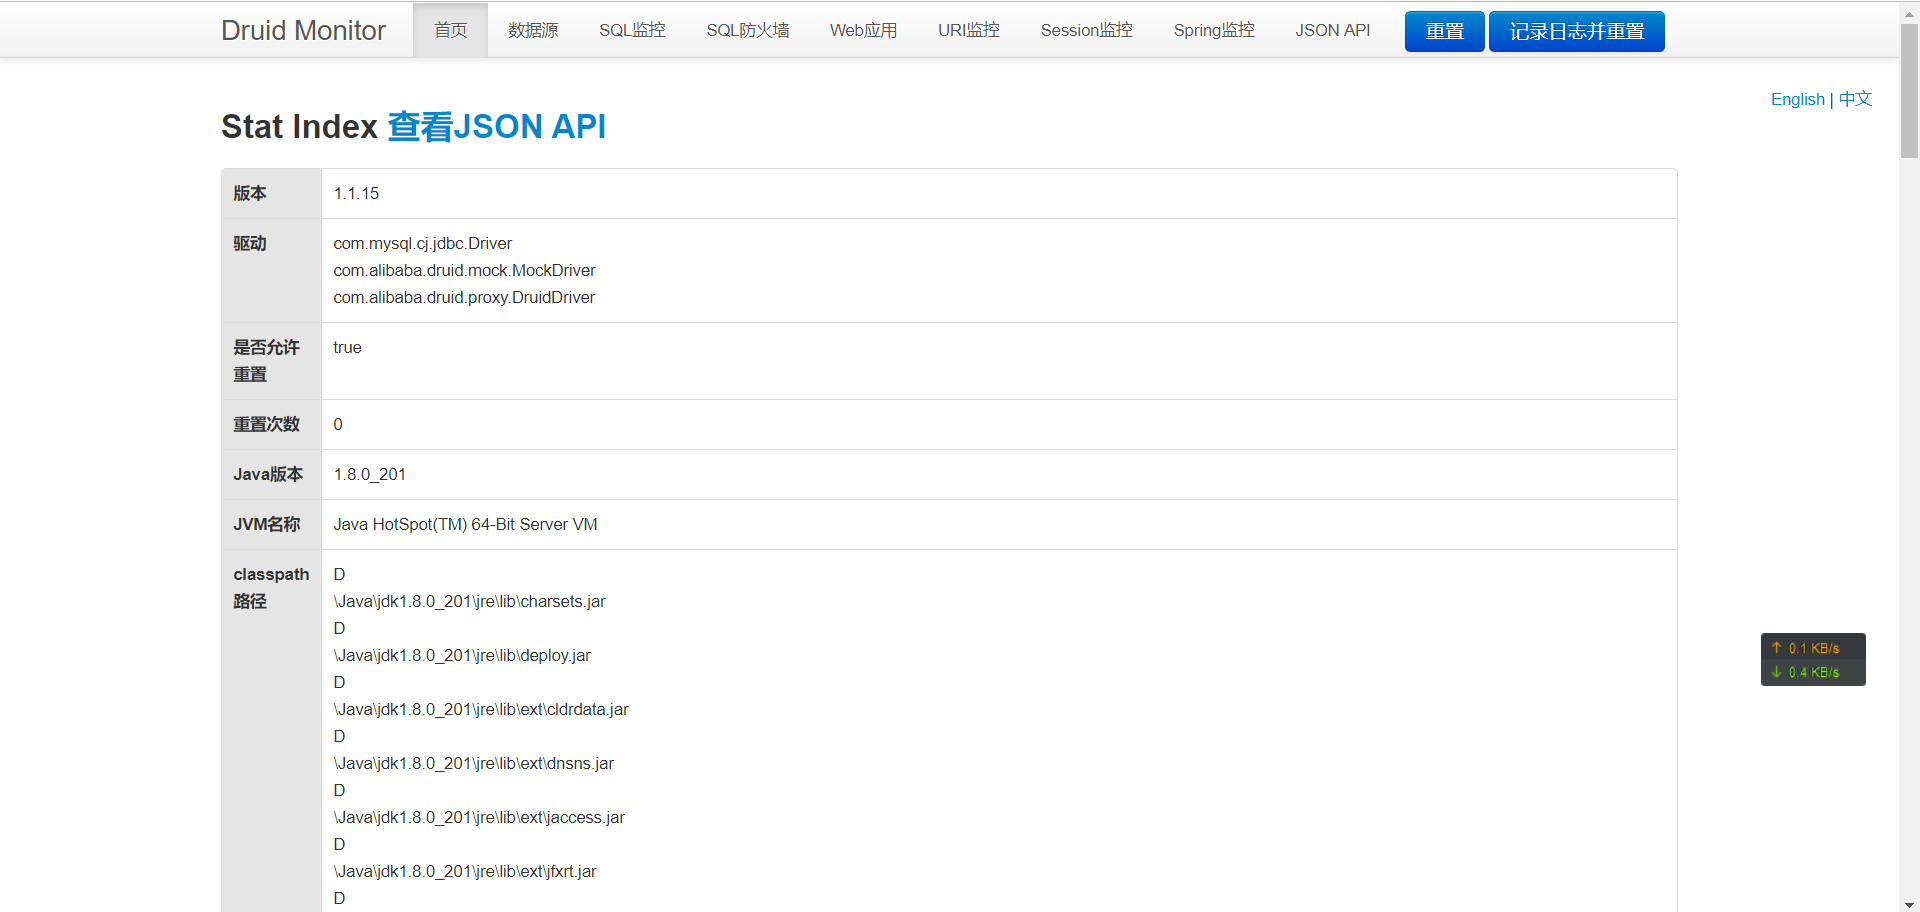Click the Java版本 row label

(268, 474)
